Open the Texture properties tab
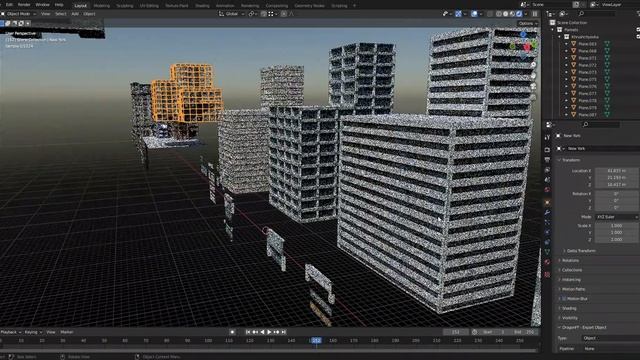 [x=547, y=274]
